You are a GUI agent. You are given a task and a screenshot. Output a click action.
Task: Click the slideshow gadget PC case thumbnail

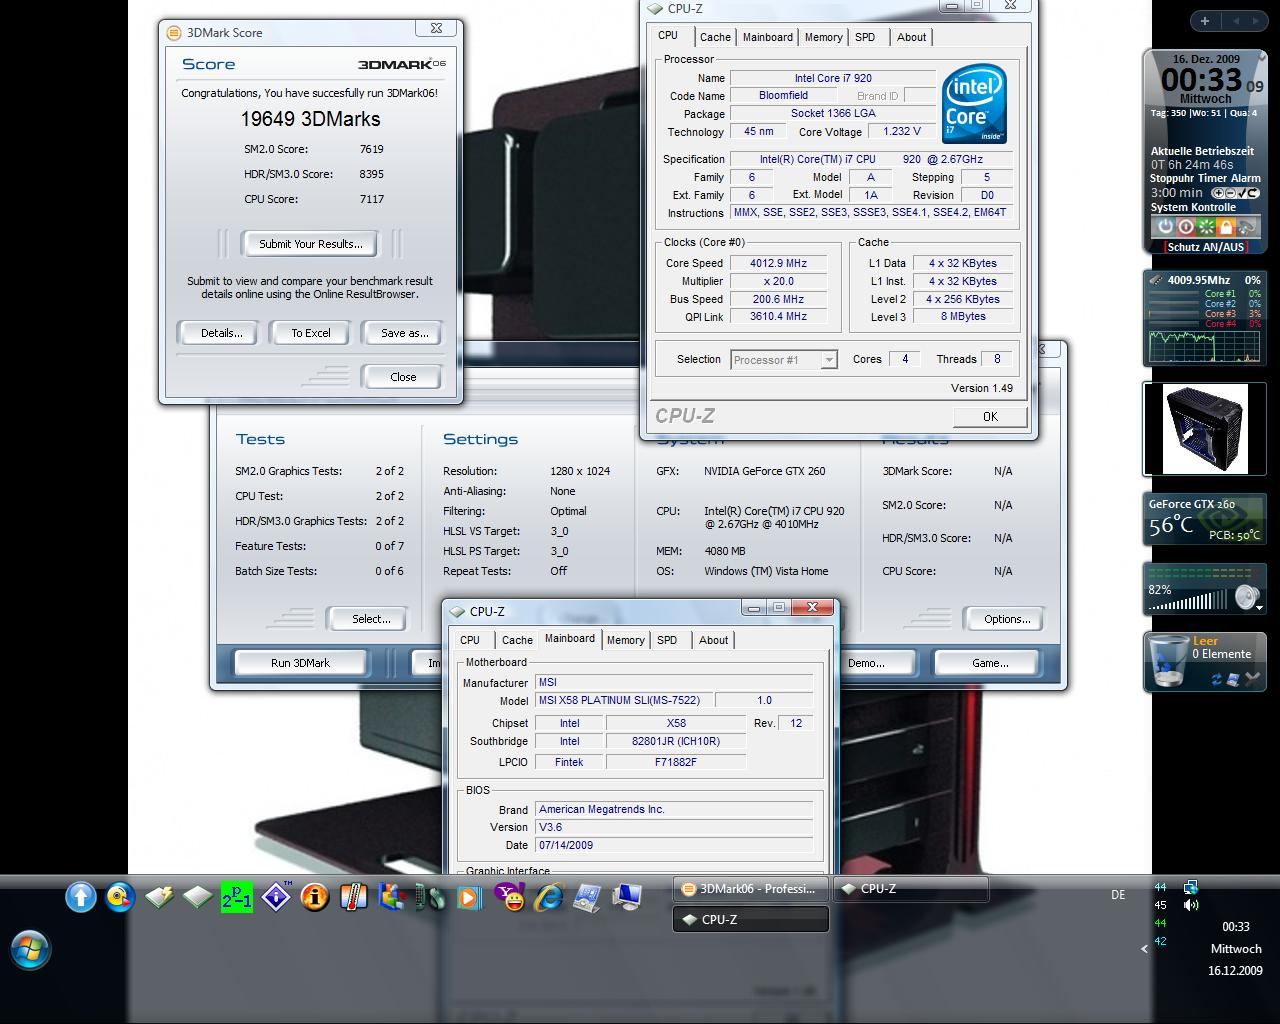[x=1204, y=429]
